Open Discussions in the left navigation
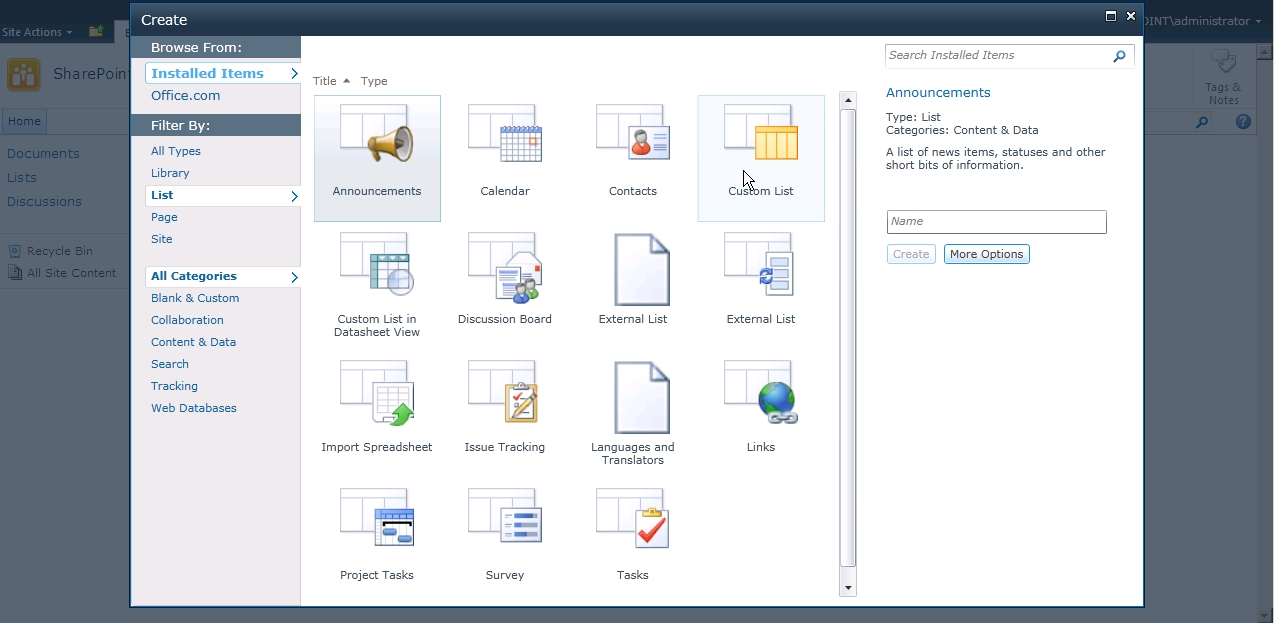Viewport: 1275px width, 623px height. (x=44, y=202)
